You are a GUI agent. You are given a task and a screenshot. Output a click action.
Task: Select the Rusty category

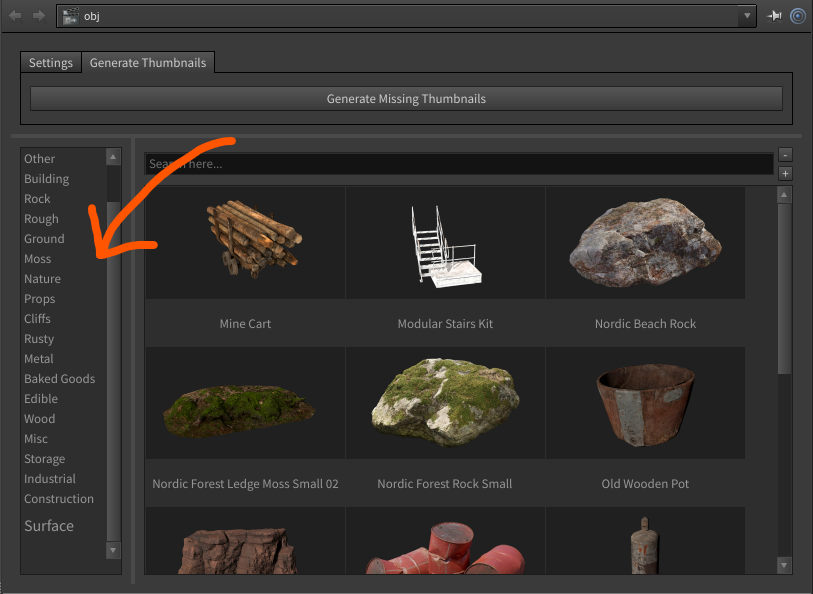(39, 338)
